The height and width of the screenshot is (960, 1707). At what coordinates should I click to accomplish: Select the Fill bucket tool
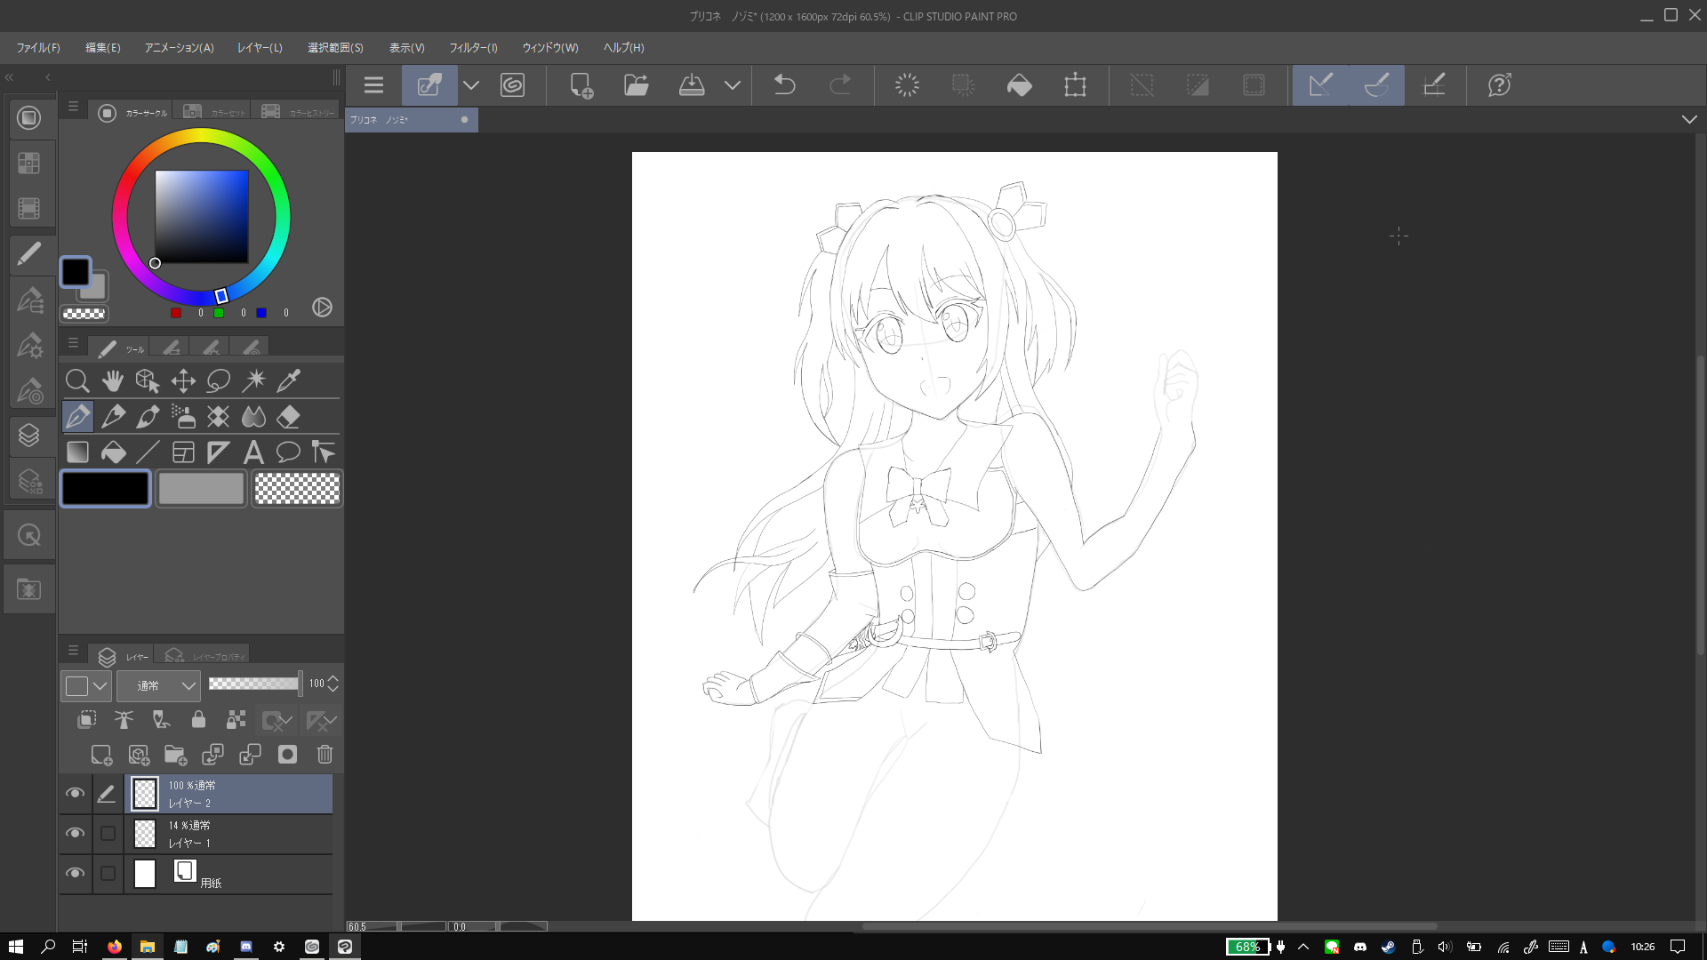(x=113, y=453)
